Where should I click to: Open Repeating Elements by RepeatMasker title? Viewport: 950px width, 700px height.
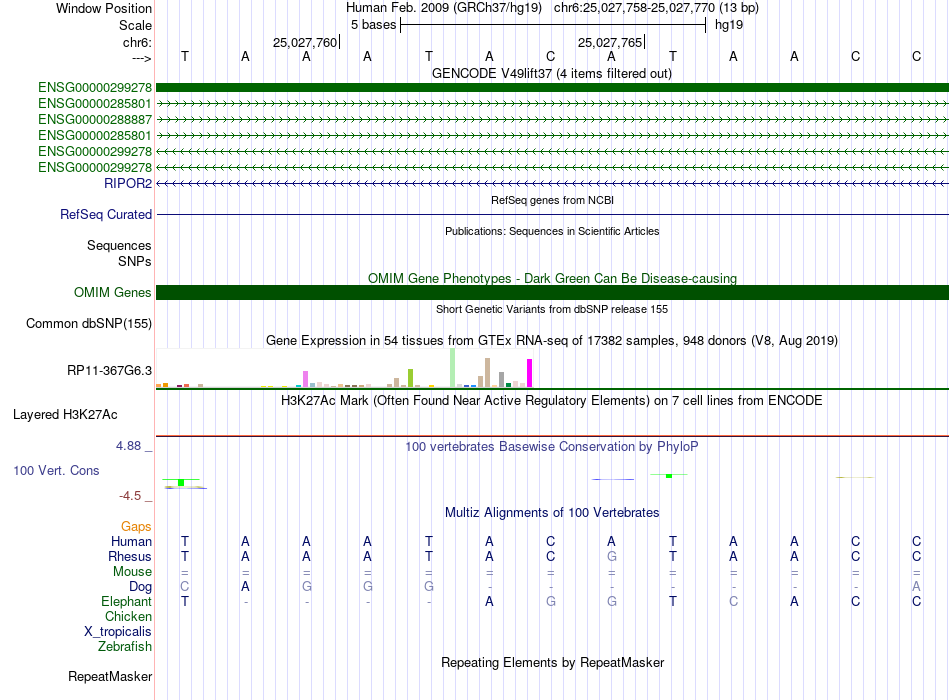pos(553,662)
